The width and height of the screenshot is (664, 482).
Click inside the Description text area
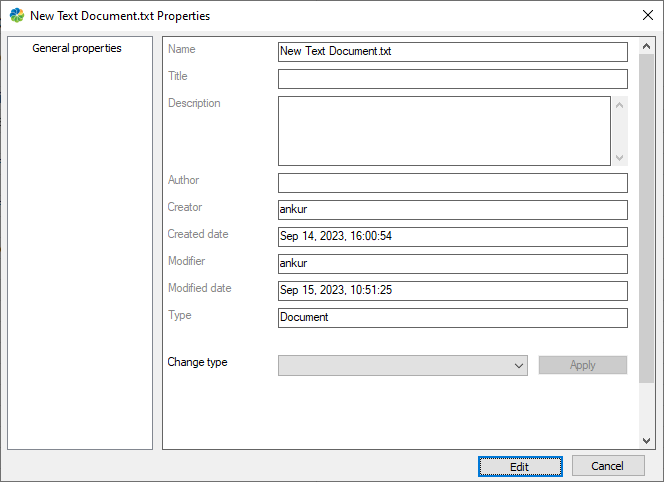(x=443, y=130)
